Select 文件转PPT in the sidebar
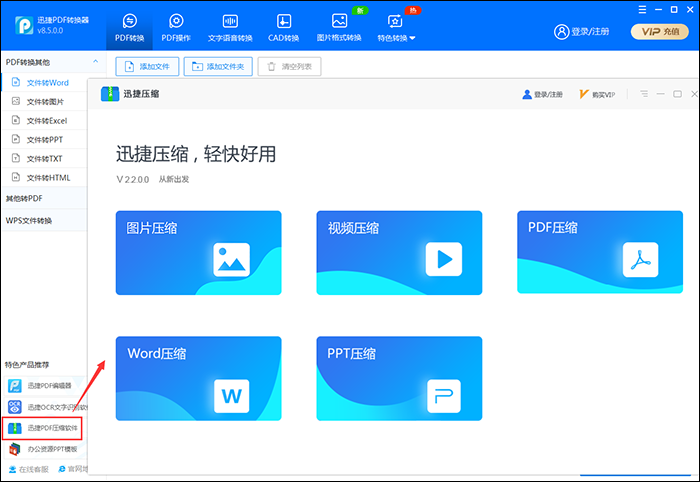700x482 pixels. point(45,139)
